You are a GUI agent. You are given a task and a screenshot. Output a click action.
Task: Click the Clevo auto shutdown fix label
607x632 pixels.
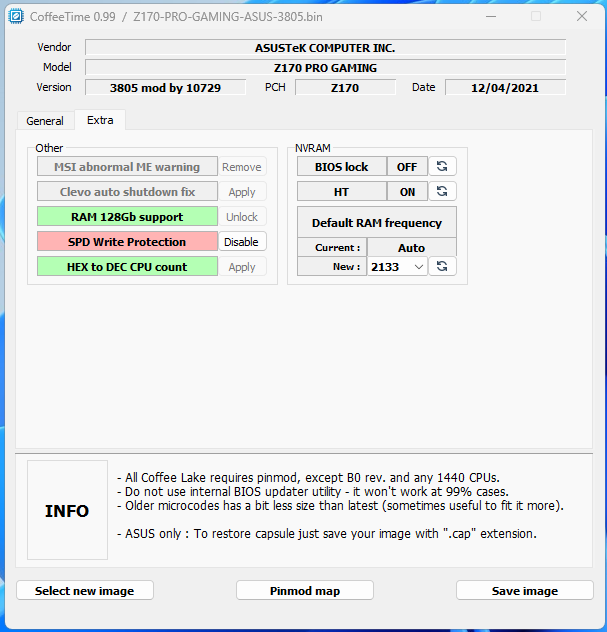click(127, 192)
